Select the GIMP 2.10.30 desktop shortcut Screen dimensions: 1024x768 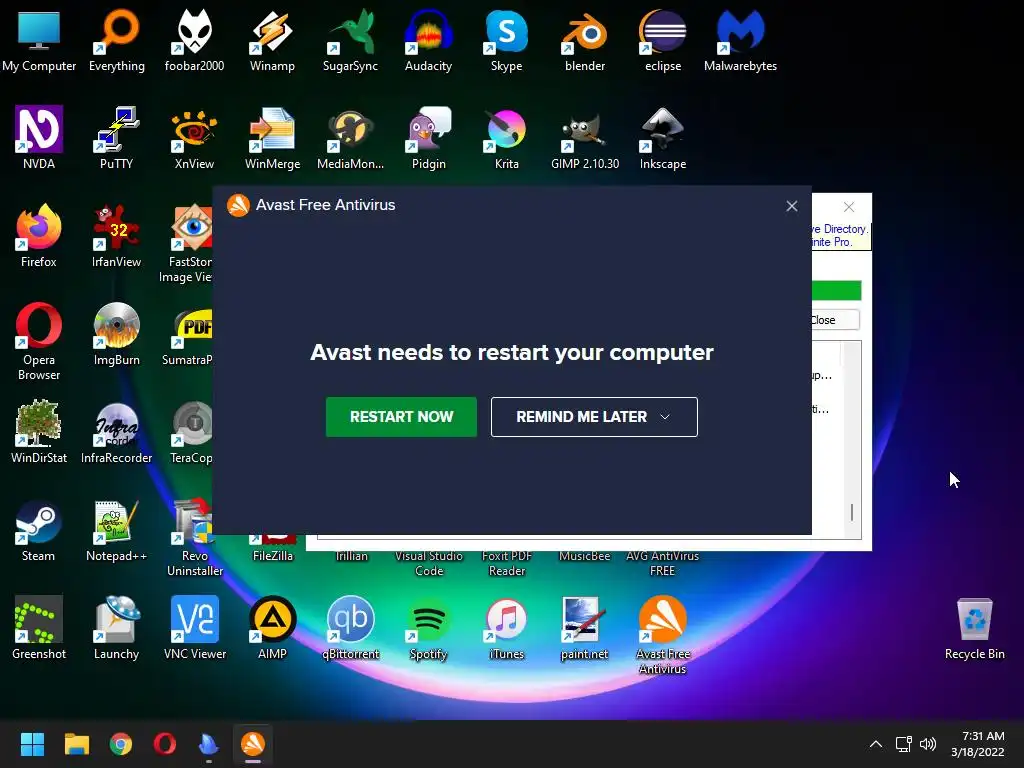coord(584,138)
